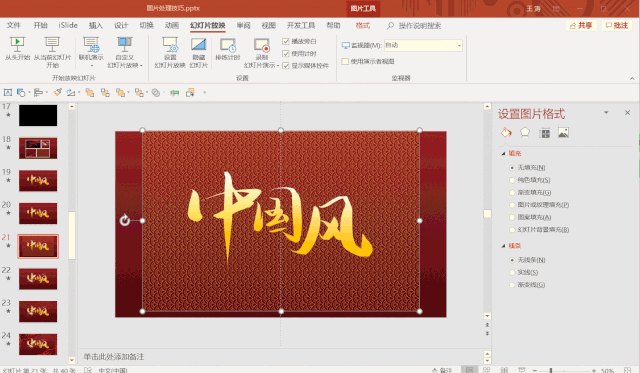This screenshot has height=373, width=640.
Task: Click the Comments button
Action: pyautogui.click(x=617, y=25)
